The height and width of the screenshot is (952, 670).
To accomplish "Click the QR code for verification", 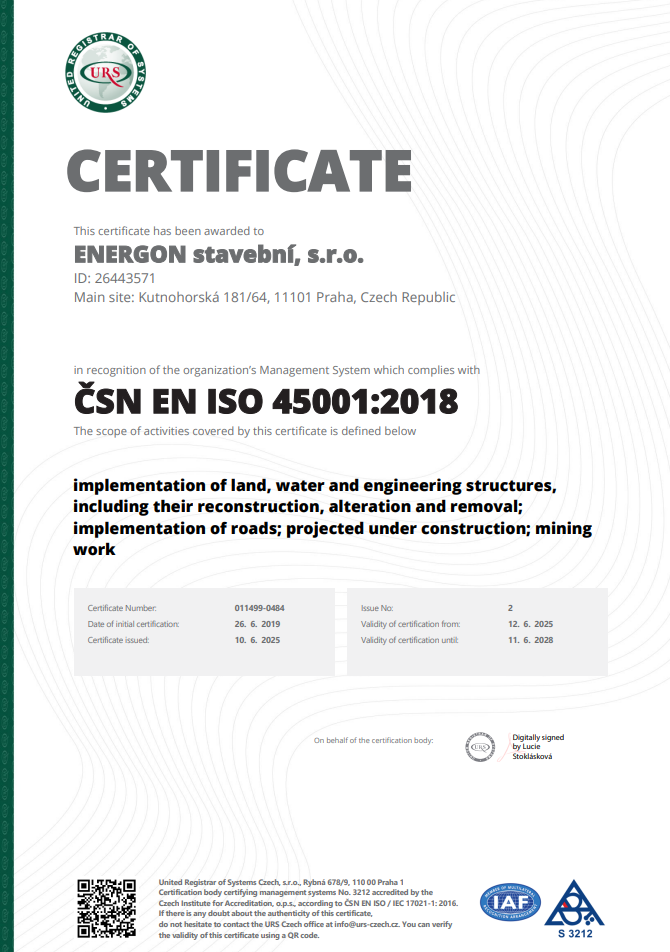I will click(x=106, y=908).
